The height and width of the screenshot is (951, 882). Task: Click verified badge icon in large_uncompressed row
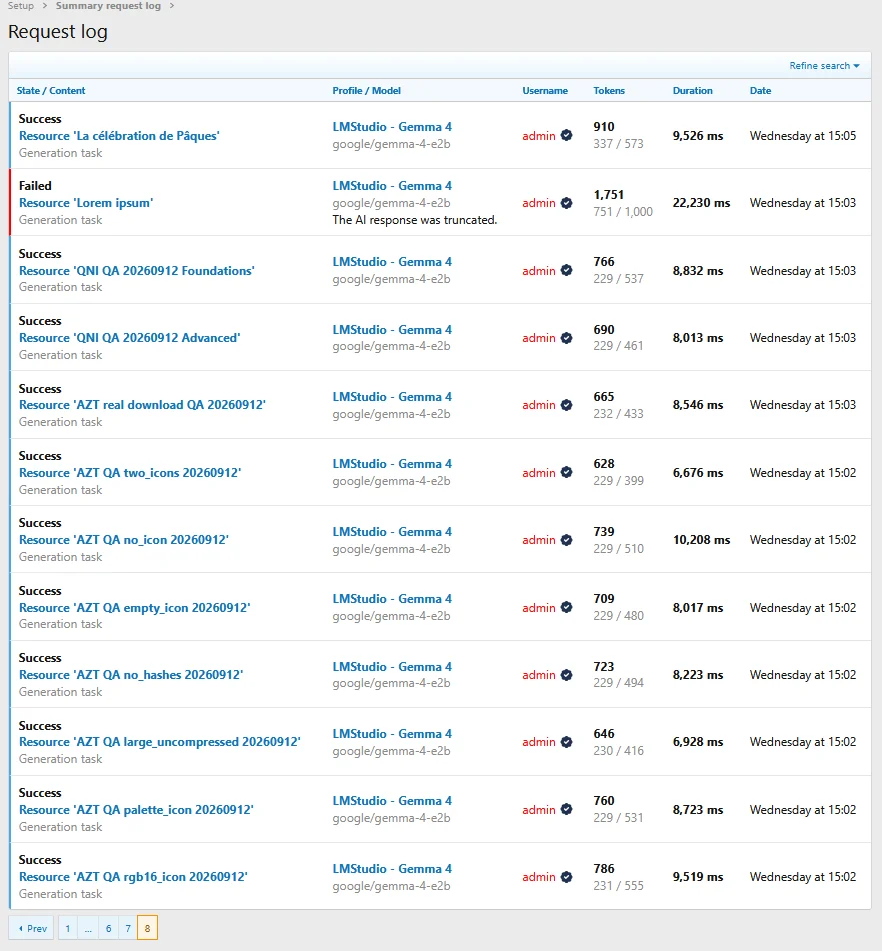pyautogui.click(x=566, y=742)
